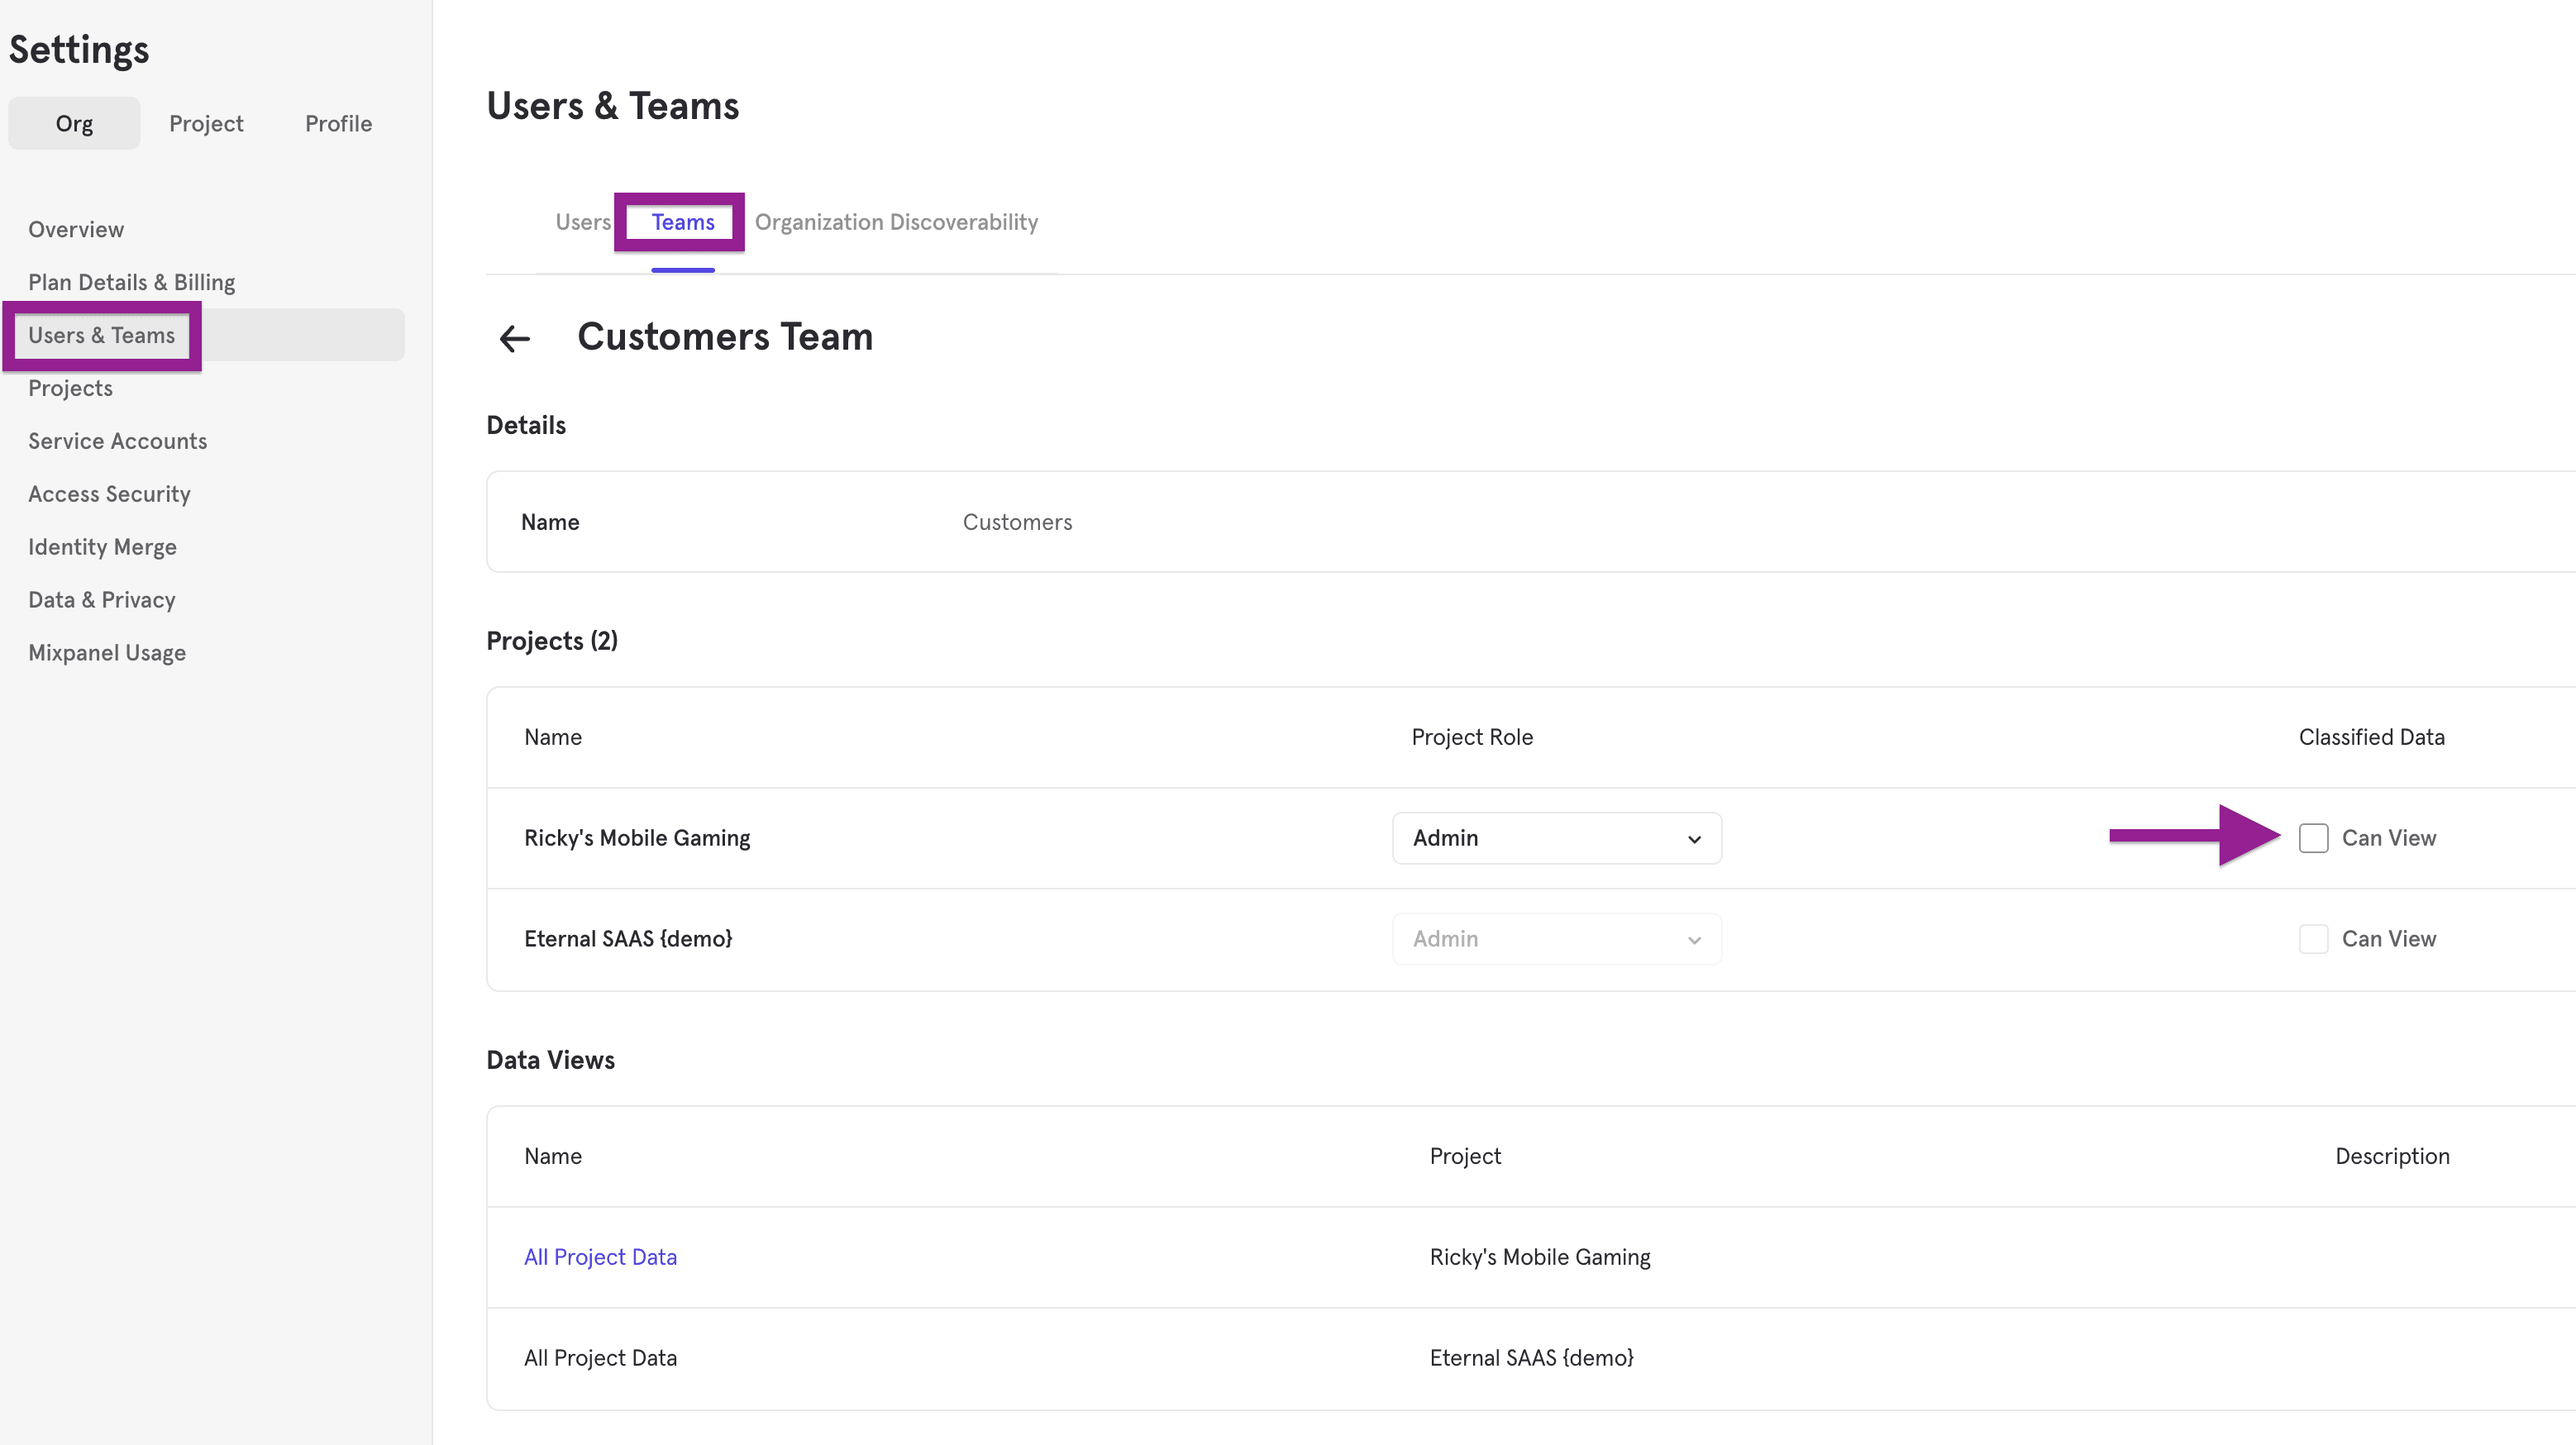Click the Name field showing Customers

coord(1017,521)
